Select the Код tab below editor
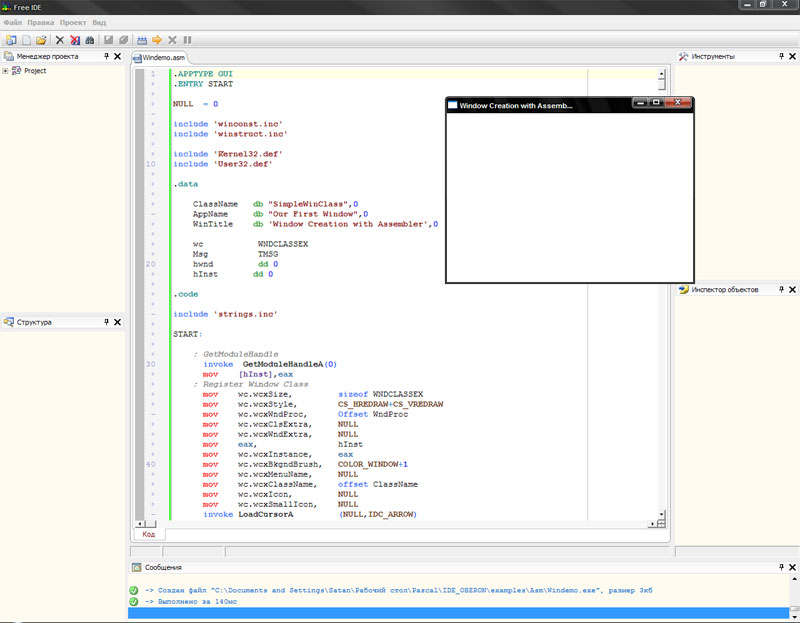 [148, 535]
